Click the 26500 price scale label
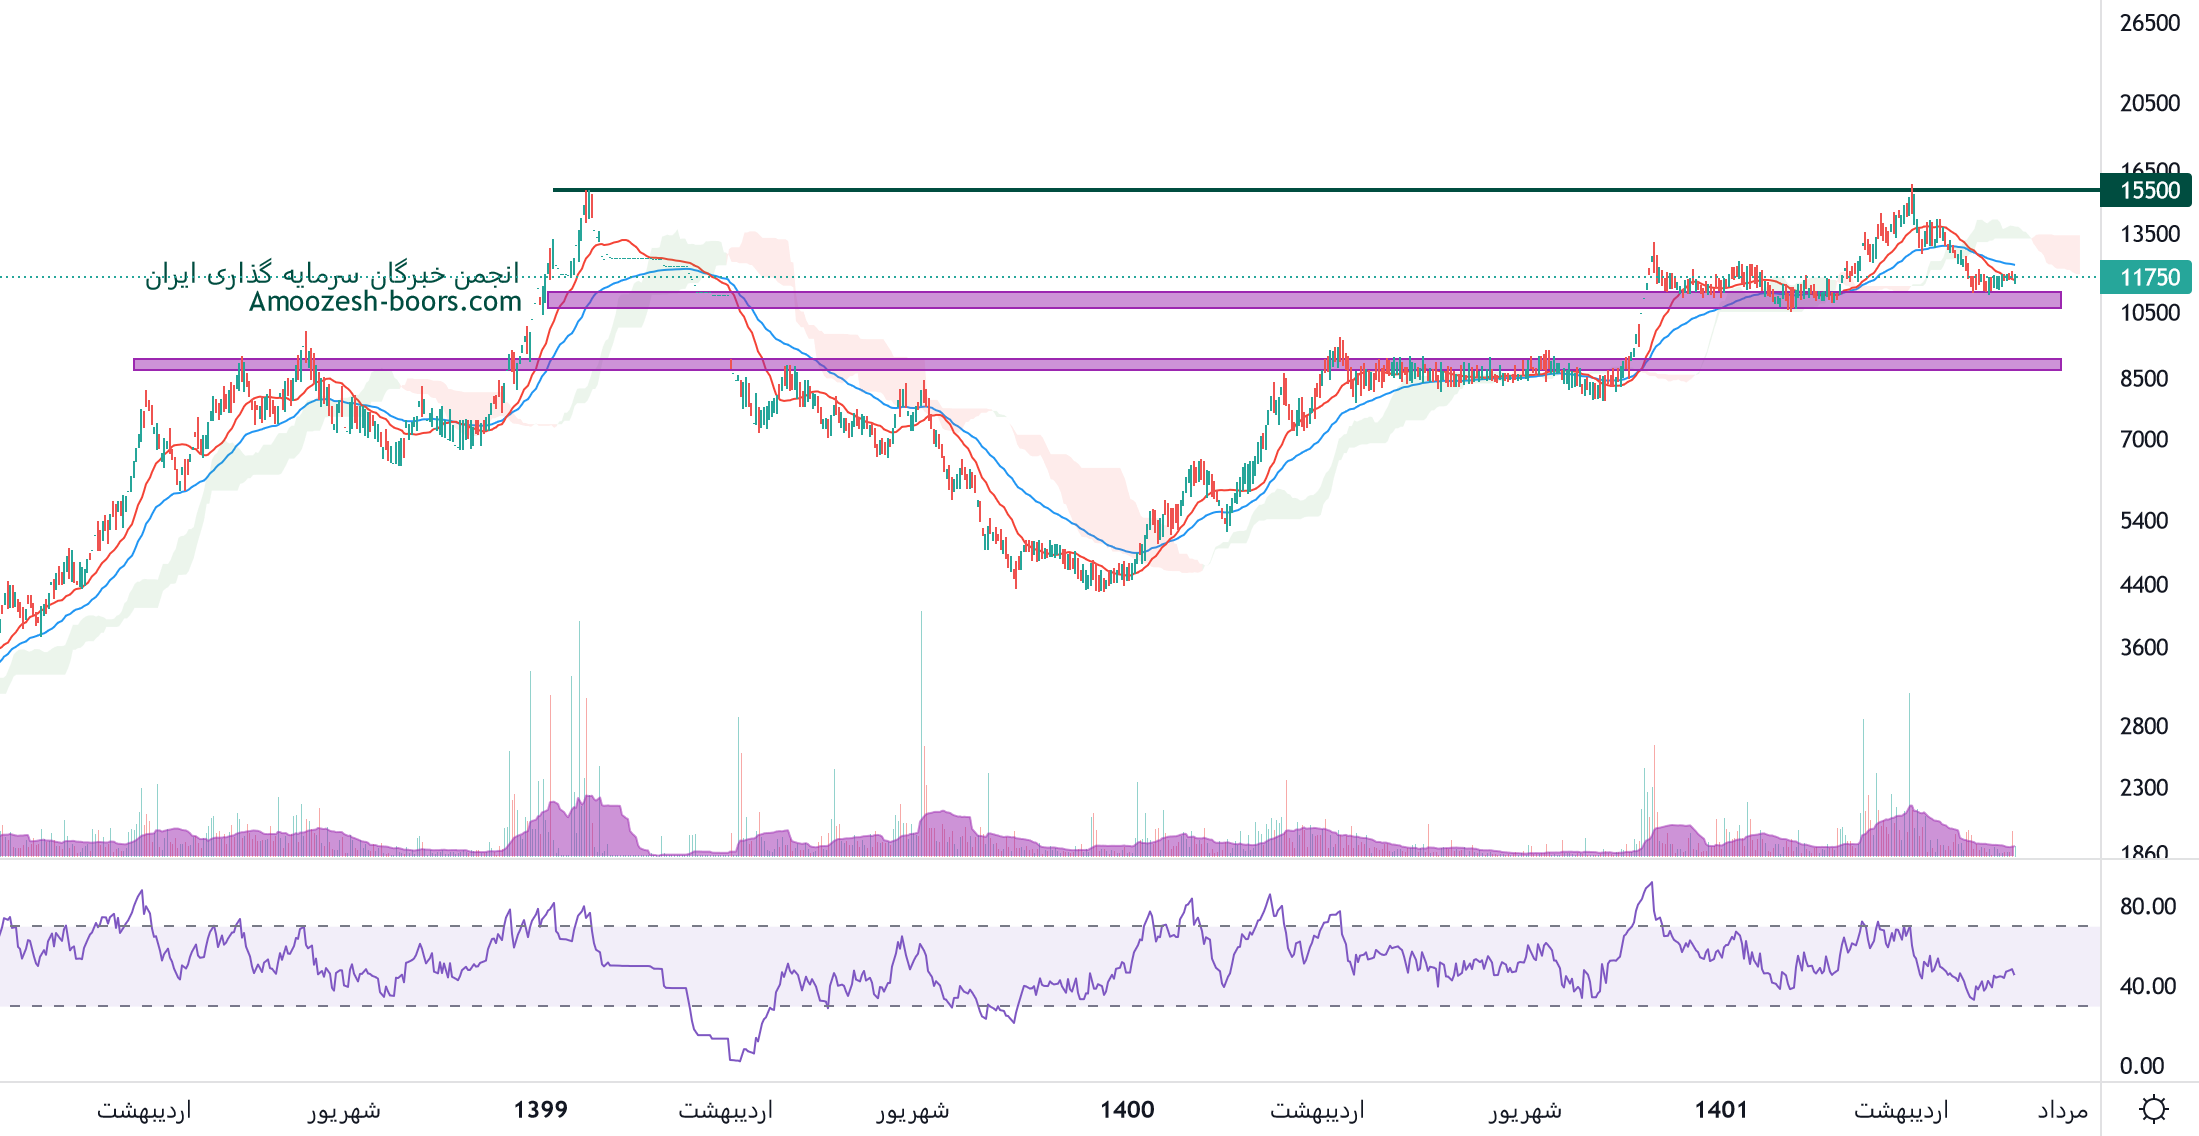Image resolution: width=2199 pixels, height=1136 pixels. pyautogui.click(x=2149, y=23)
